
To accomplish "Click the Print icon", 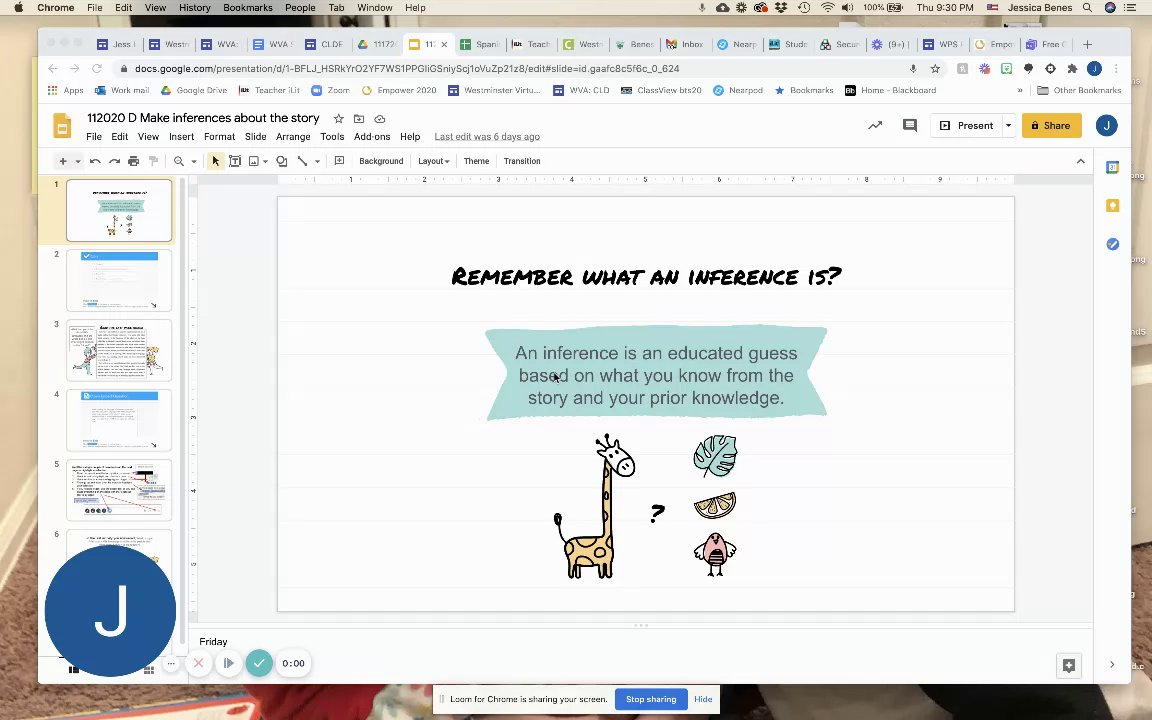I will coord(133,161).
